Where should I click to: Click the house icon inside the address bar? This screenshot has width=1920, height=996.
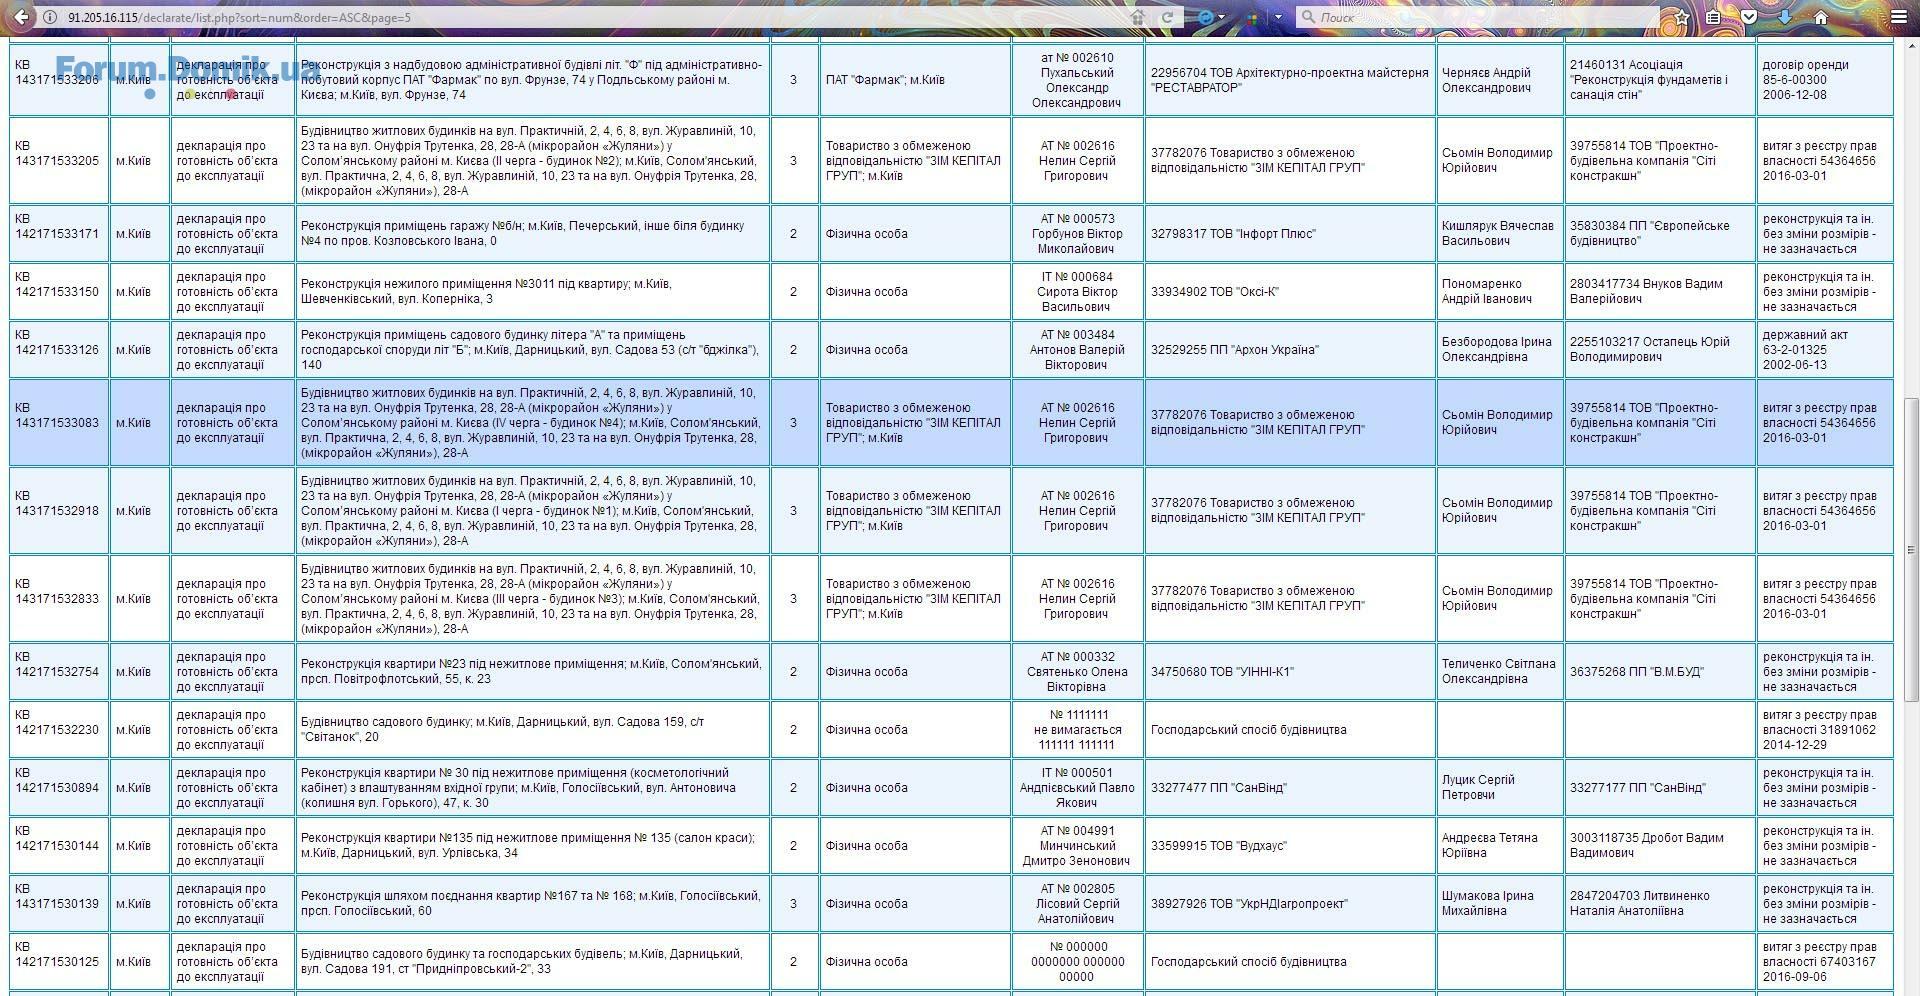coord(1137,17)
